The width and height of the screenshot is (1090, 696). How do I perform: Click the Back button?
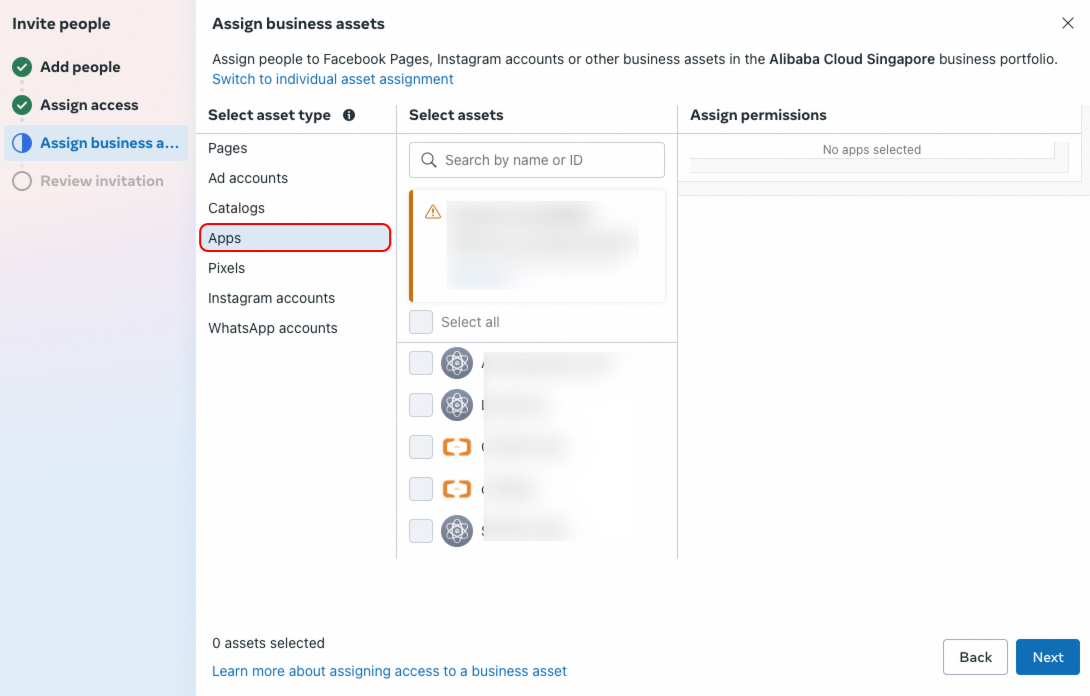coord(975,657)
